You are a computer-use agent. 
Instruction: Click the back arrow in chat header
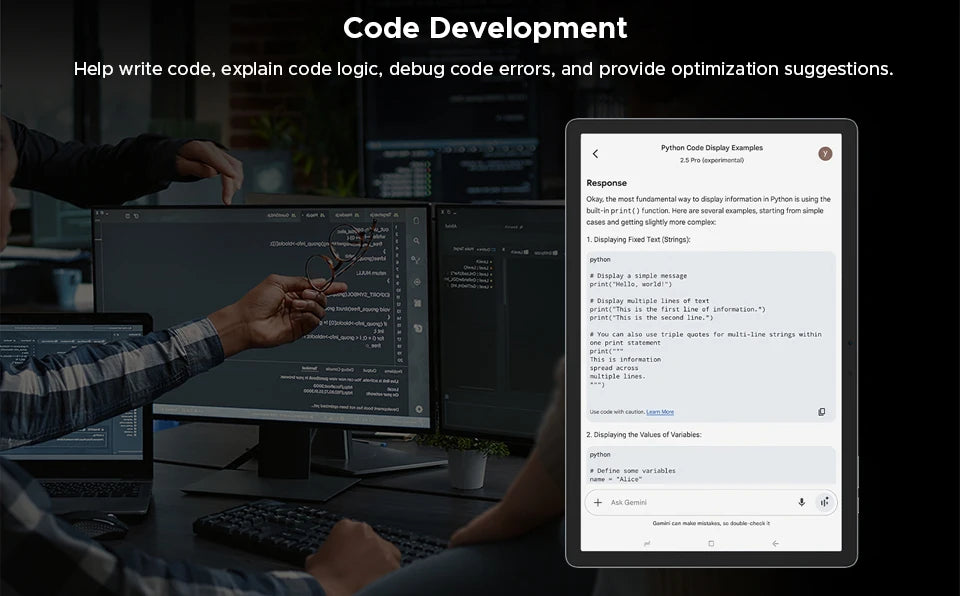click(596, 154)
